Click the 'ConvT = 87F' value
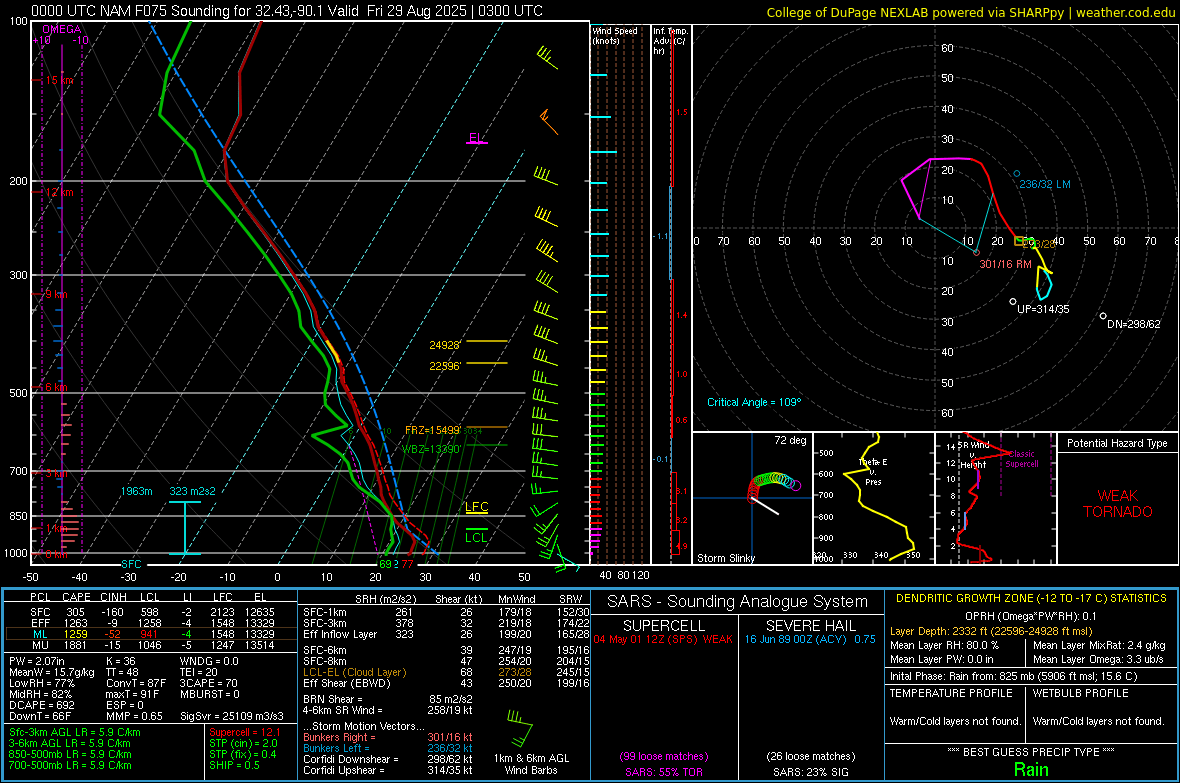Viewport: 1180px width, 783px height. [x=136, y=684]
